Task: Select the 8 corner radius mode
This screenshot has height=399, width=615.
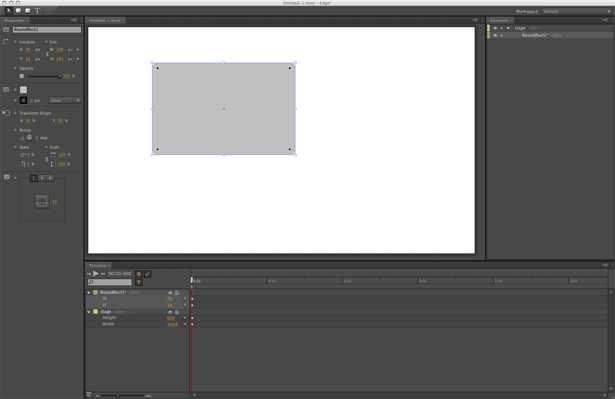Action: (x=50, y=178)
